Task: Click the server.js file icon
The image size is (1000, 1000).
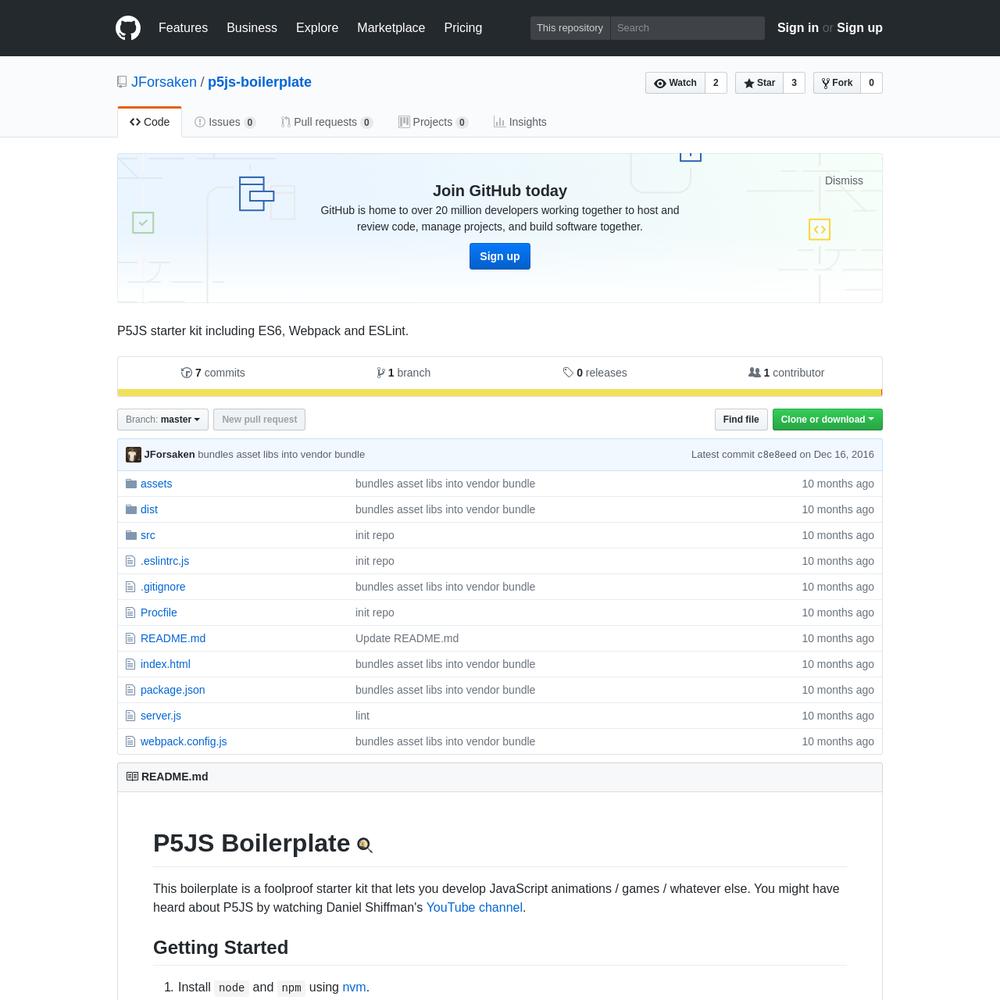Action: (x=130, y=716)
